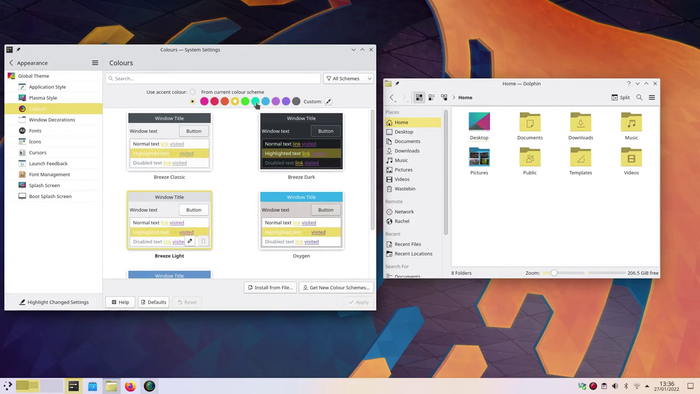
Task: Click the volume icon in system tray
Action: click(615, 386)
